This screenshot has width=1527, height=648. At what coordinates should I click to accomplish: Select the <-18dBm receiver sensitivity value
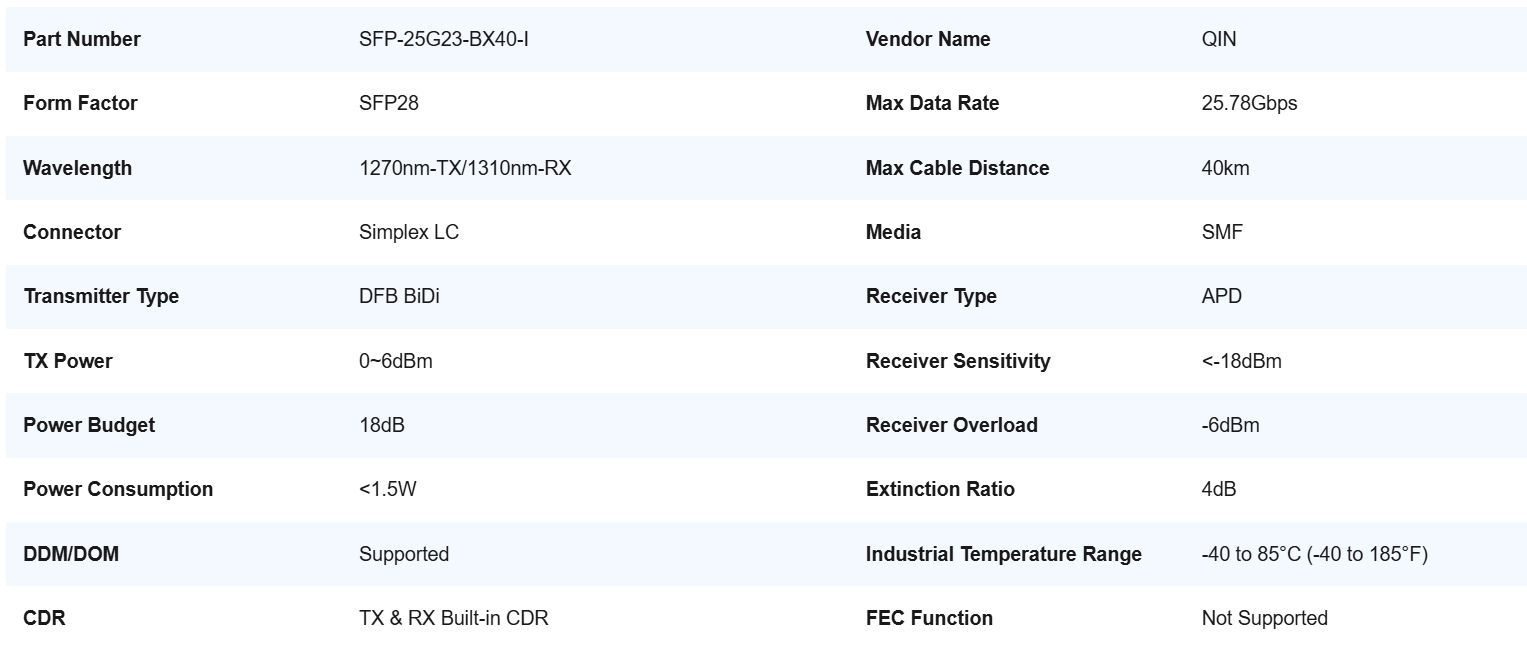(1241, 361)
